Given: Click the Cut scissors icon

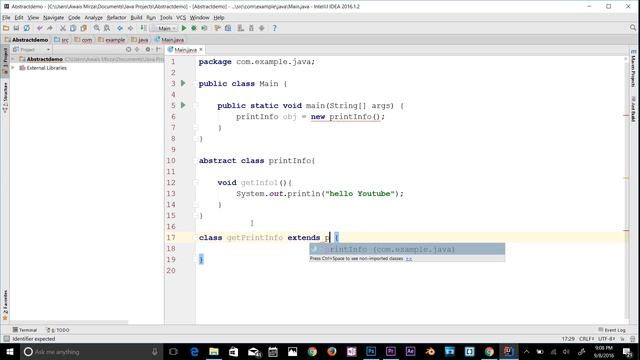Looking at the screenshot, I should point(62,28).
